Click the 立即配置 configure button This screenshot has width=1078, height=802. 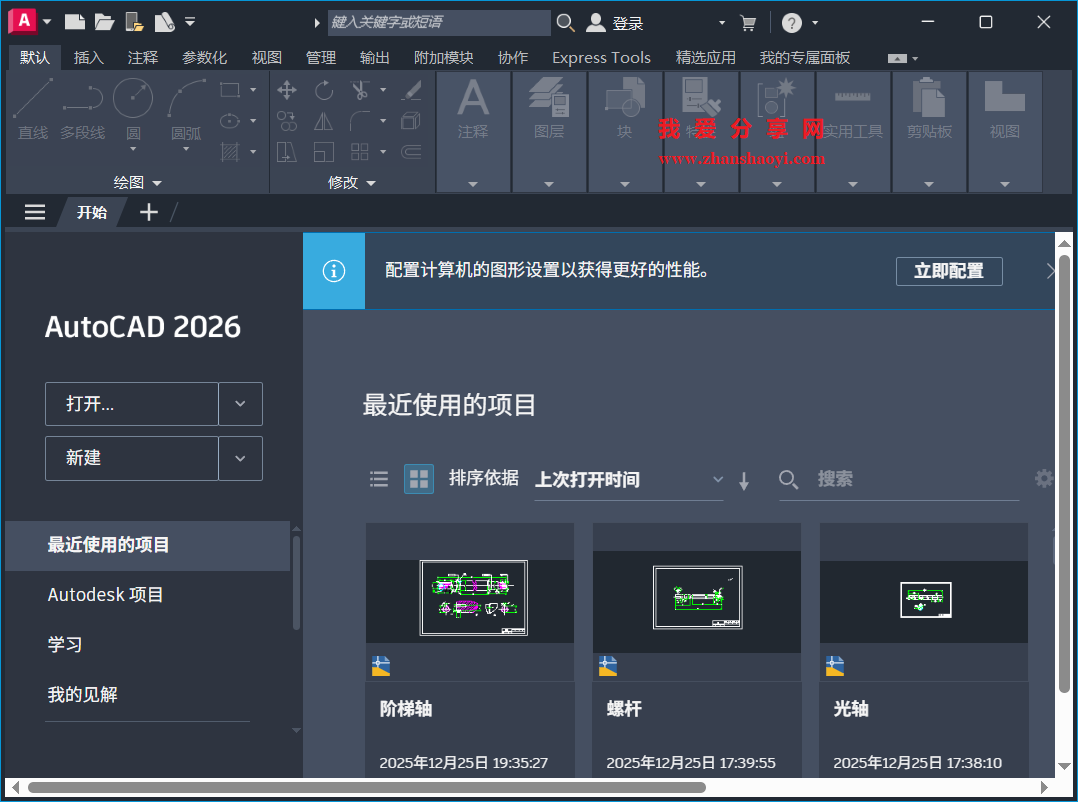(x=948, y=271)
